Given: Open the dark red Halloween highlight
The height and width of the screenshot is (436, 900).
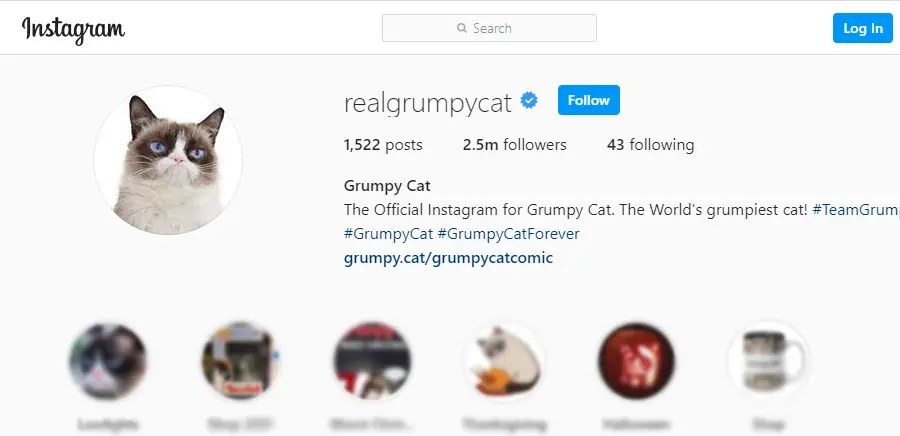Looking at the screenshot, I should [636, 361].
